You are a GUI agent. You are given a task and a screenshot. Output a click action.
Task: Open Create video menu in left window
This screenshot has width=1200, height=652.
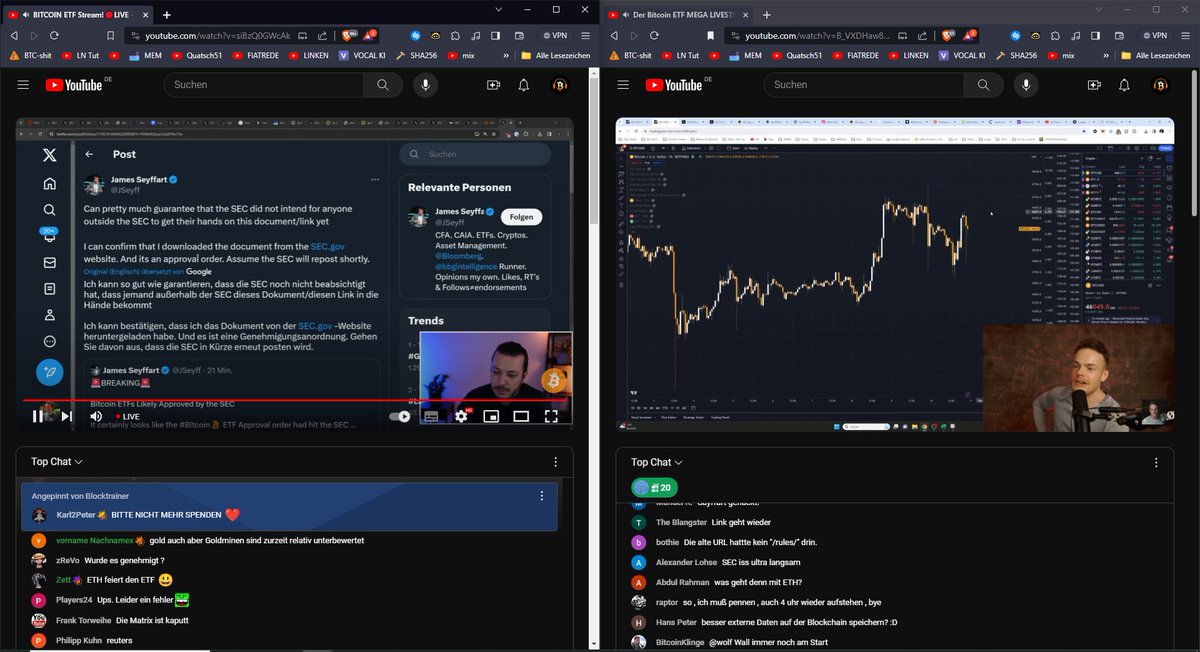493,85
